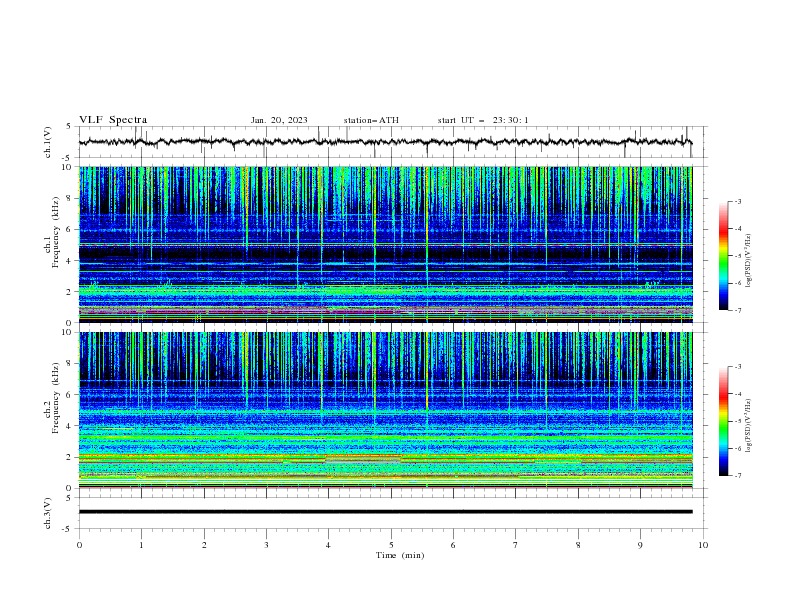Screen dimensions: 792x612
Task: Click the ch.2 spectrogram color bar
Action: pyautogui.click(x=724, y=421)
